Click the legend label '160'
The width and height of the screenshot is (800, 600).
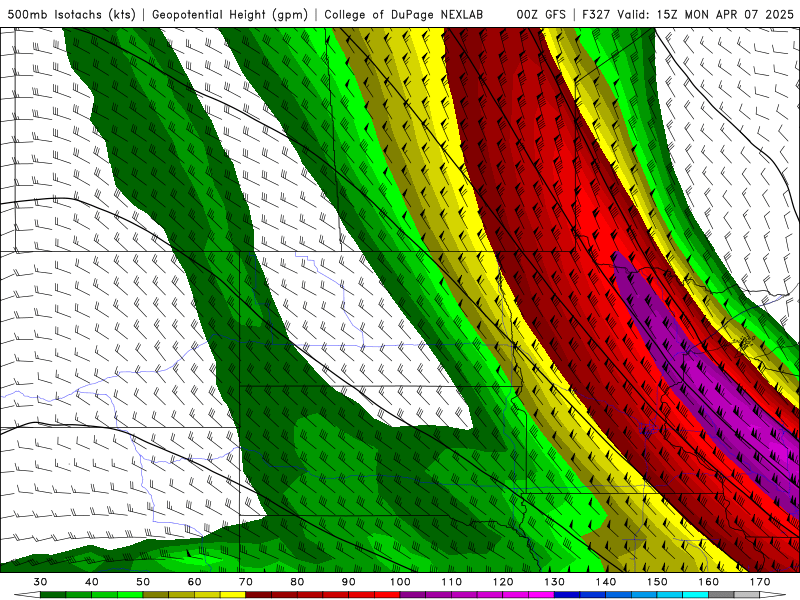click(709, 582)
